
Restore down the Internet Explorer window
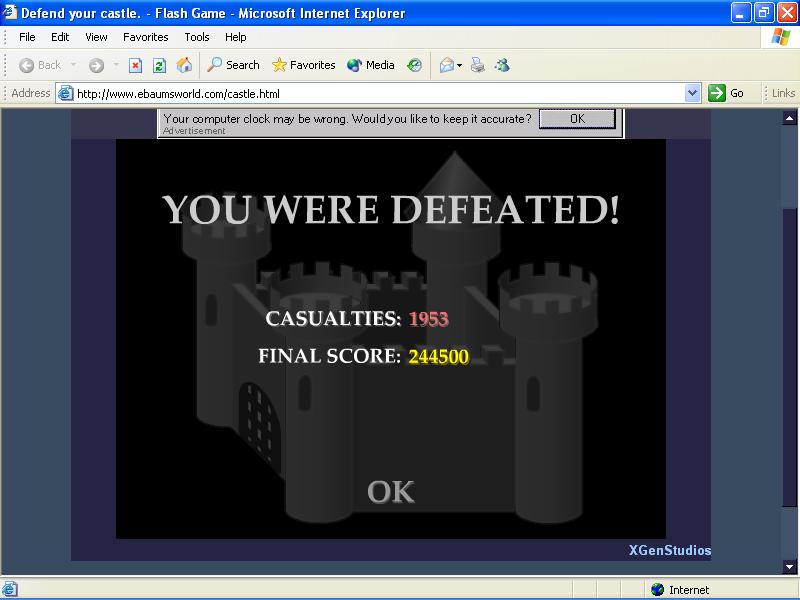pos(763,12)
